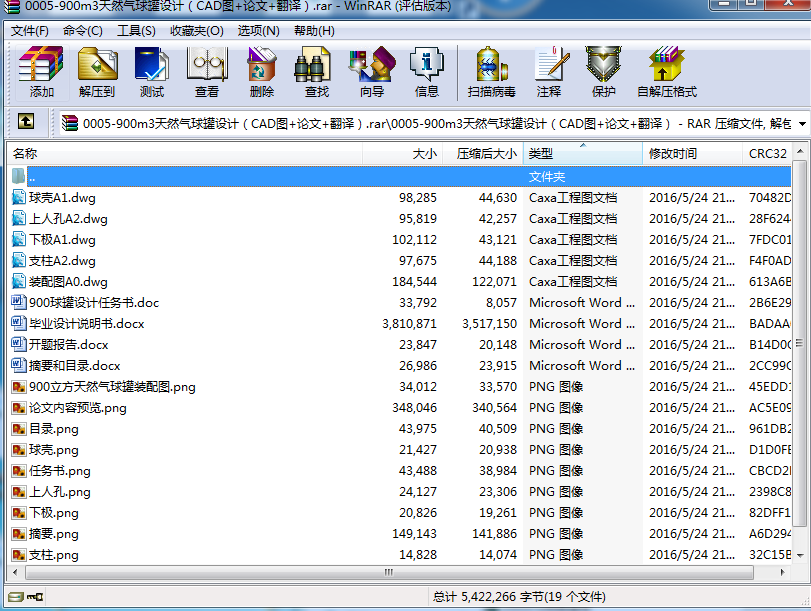Click the 保护 (Protect) shield icon
The image size is (811, 611).
pos(603,64)
